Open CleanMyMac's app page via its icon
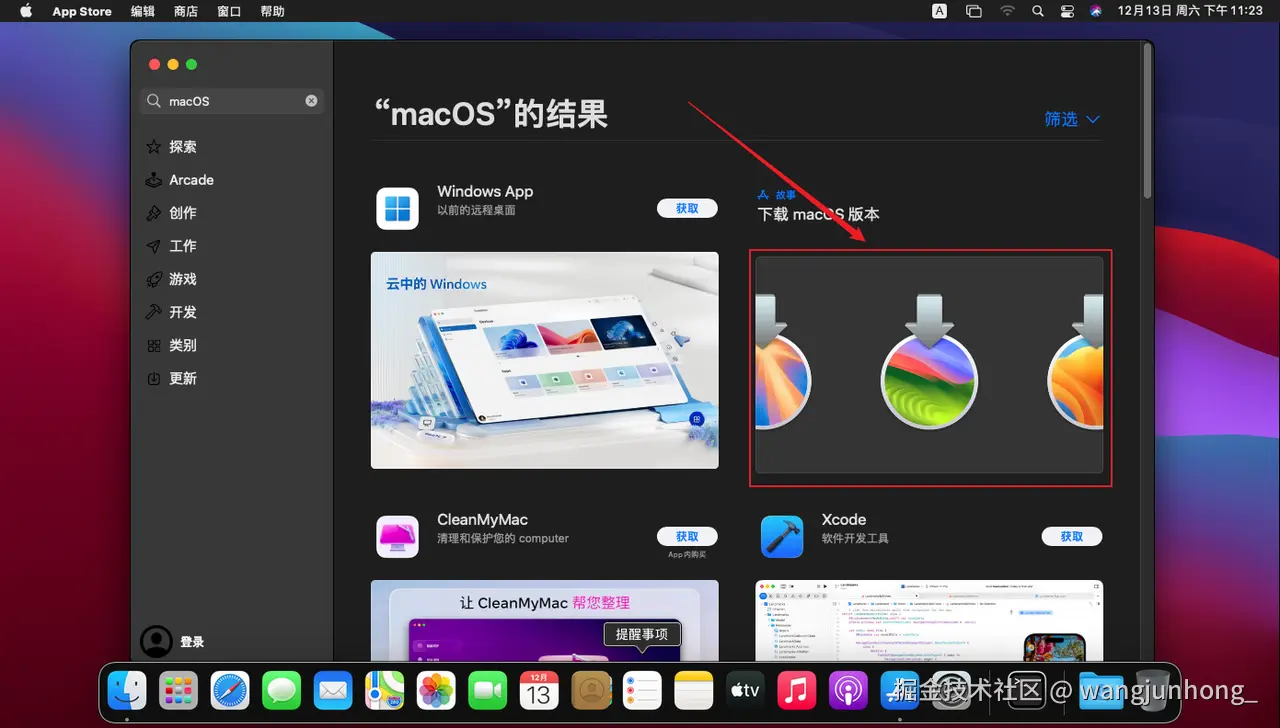The height and width of the screenshot is (728, 1280). click(397, 536)
